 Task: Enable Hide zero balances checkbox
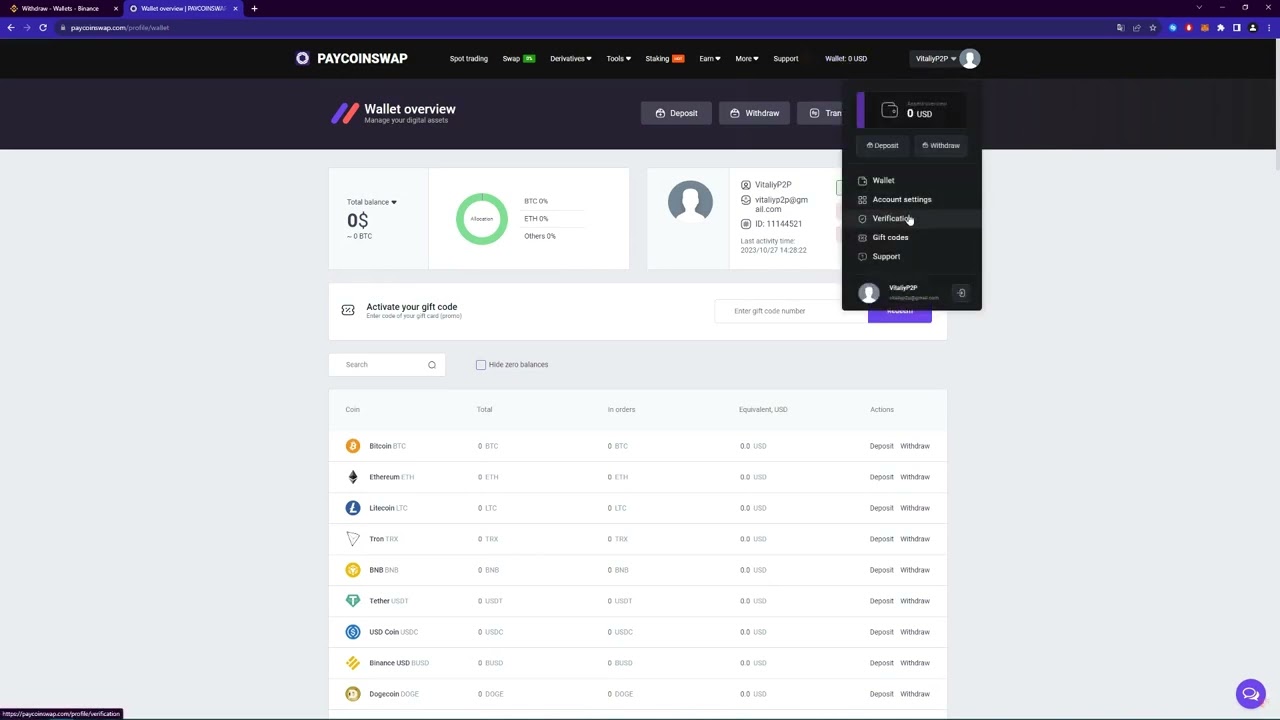tap(481, 365)
